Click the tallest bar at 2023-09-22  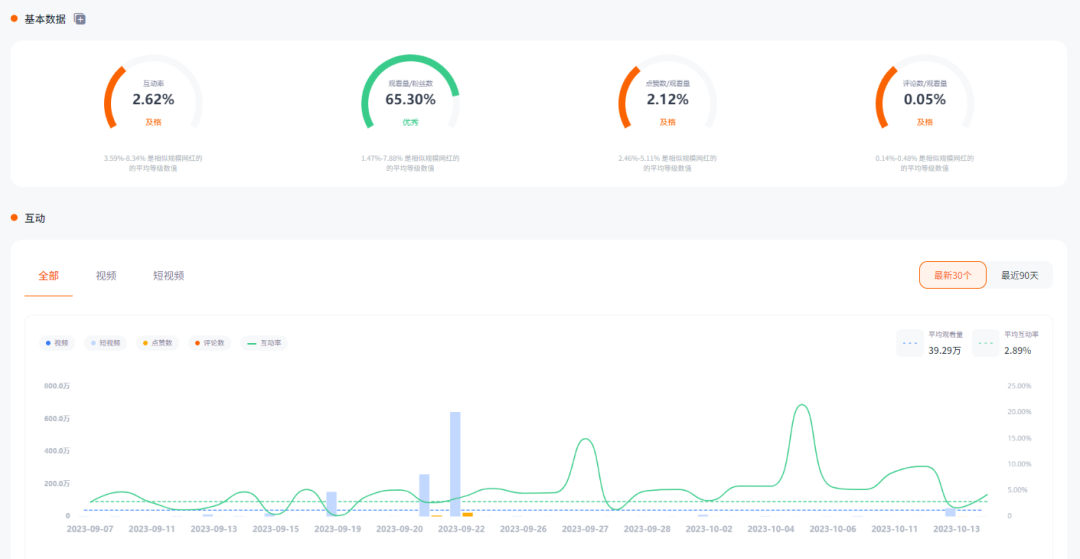[x=455, y=464]
